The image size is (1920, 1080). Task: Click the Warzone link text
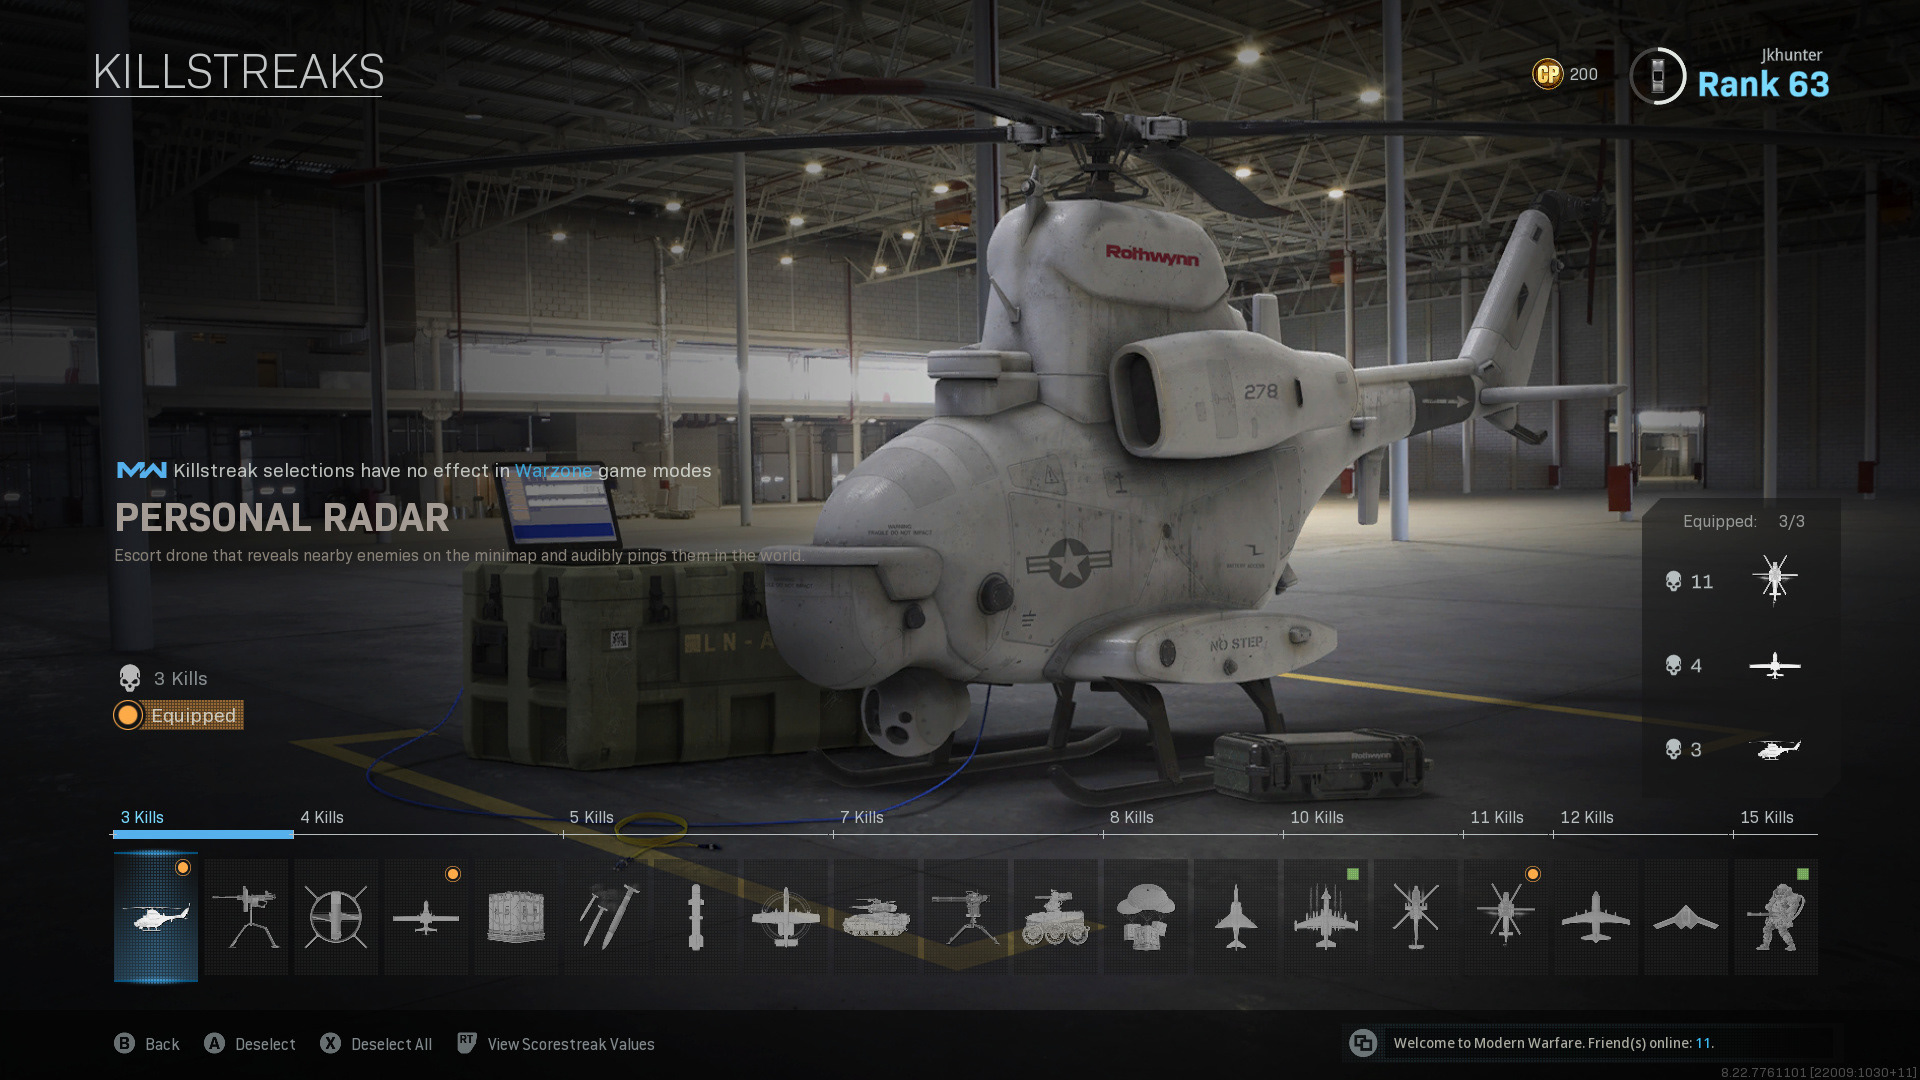coord(553,470)
